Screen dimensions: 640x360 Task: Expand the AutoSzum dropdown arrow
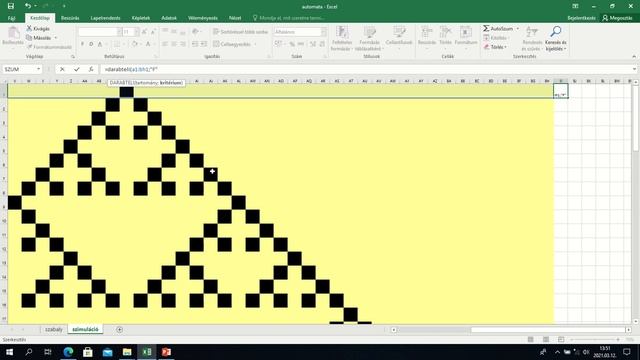point(518,29)
